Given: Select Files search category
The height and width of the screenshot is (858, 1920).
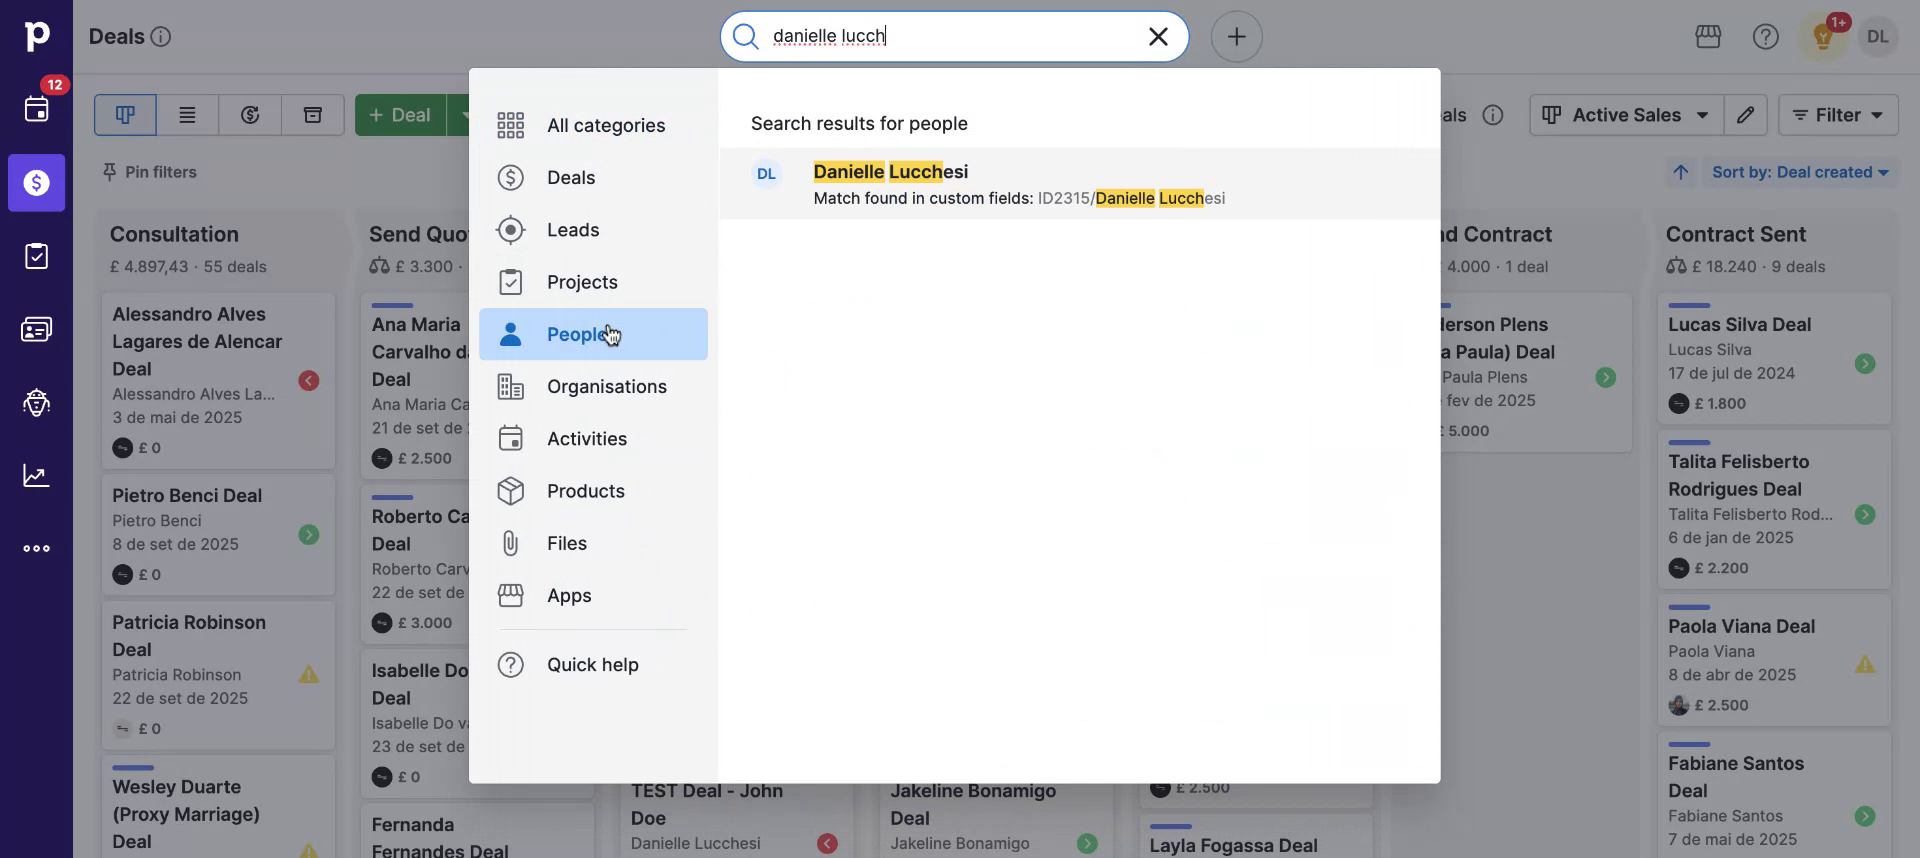Looking at the screenshot, I should pos(593,543).
